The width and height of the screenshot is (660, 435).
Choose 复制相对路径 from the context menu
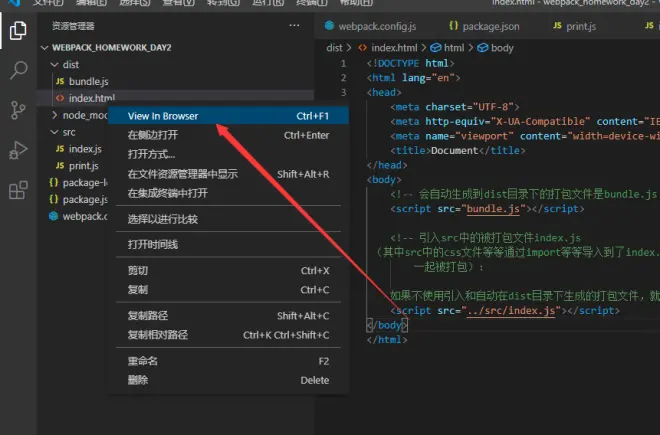click(x=228, y=335)
